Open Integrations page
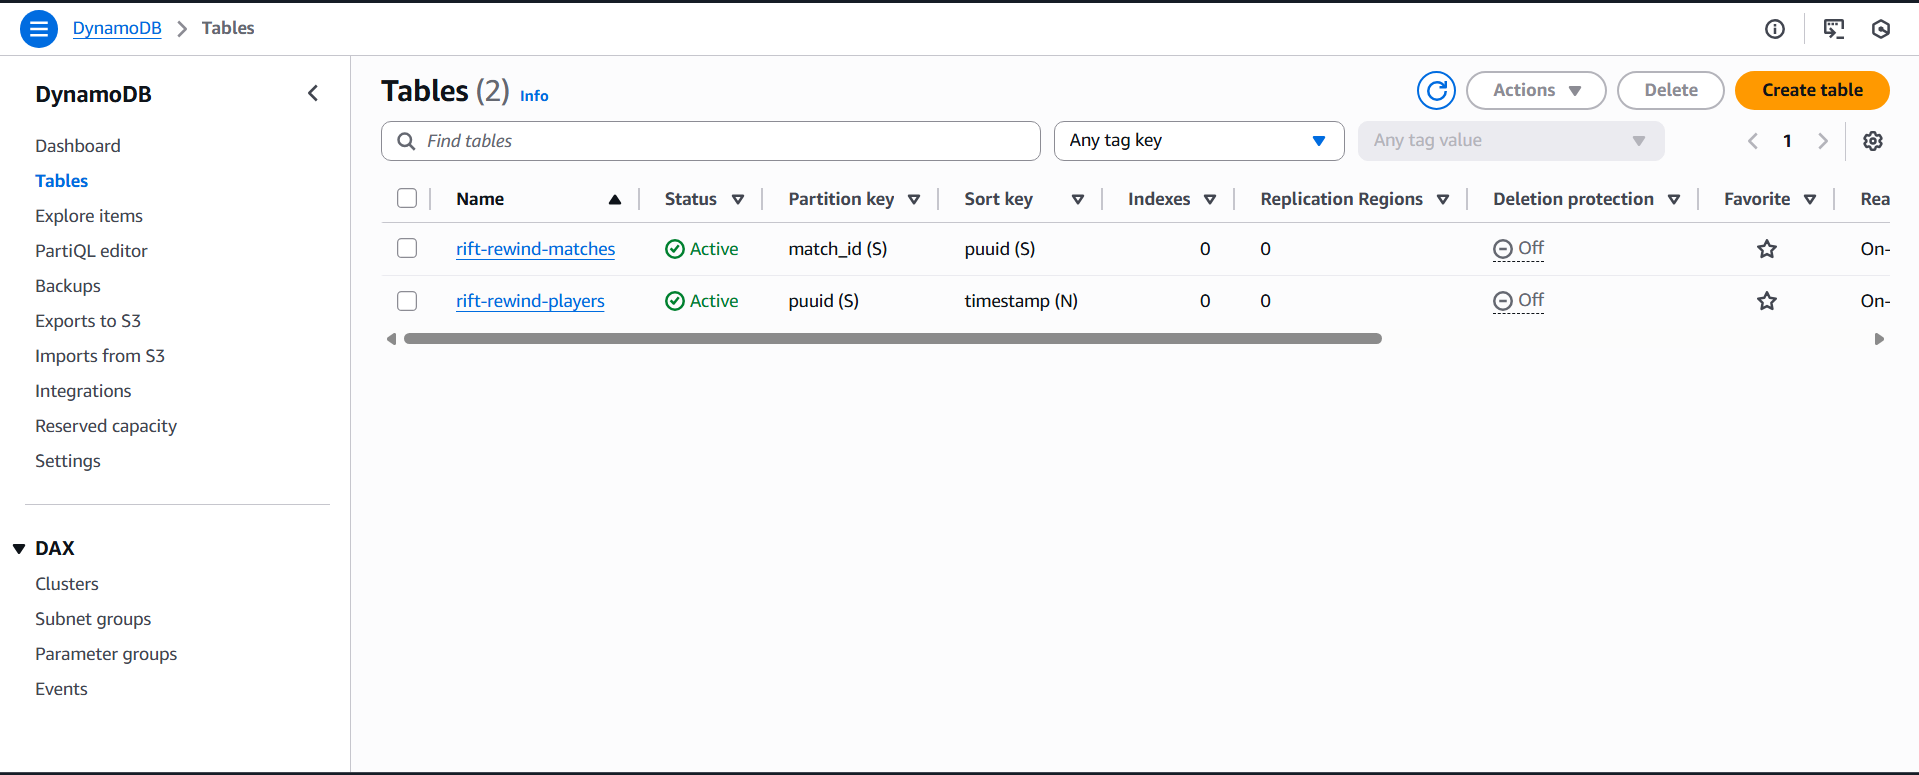The image size is (1919, 775). pos(83,391)
